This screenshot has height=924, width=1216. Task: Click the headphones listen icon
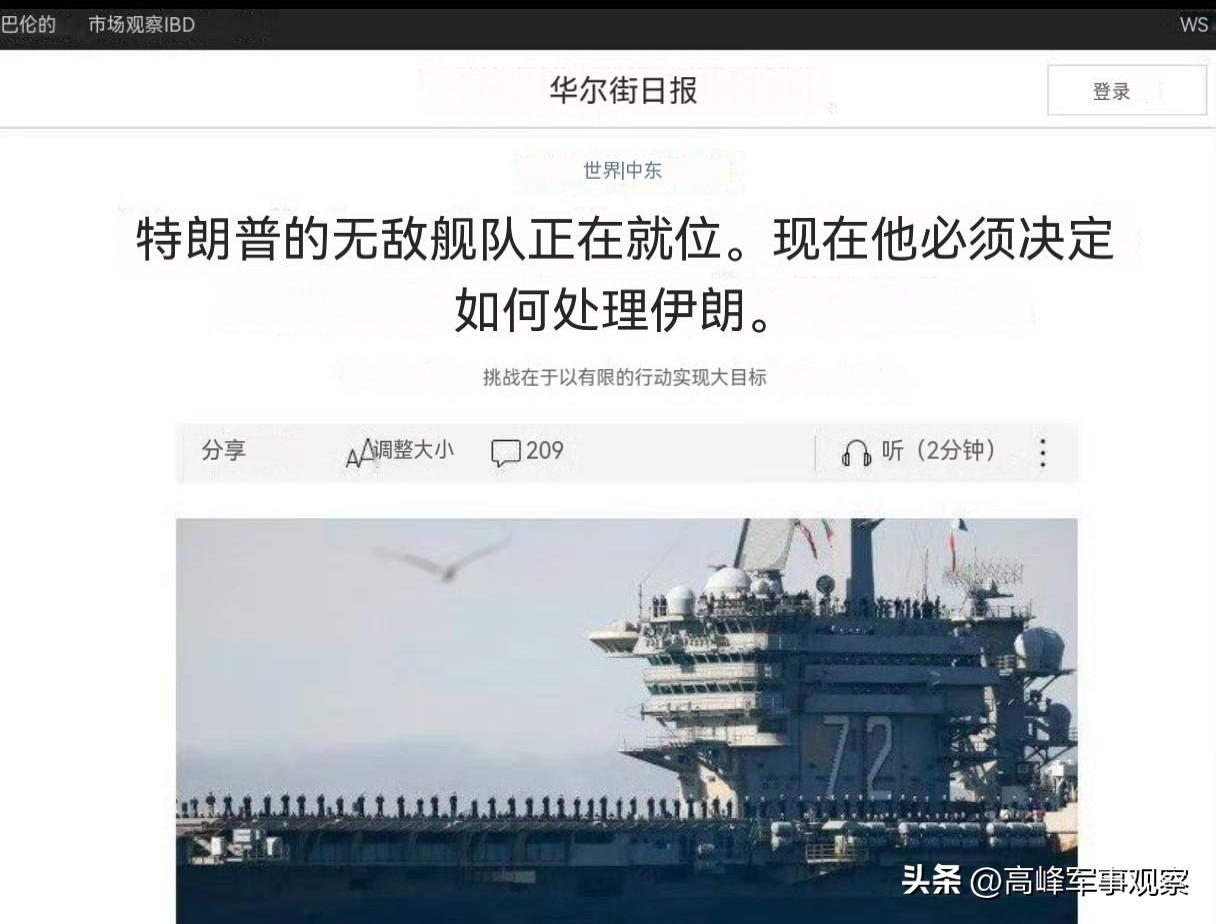tap(856, 453)
